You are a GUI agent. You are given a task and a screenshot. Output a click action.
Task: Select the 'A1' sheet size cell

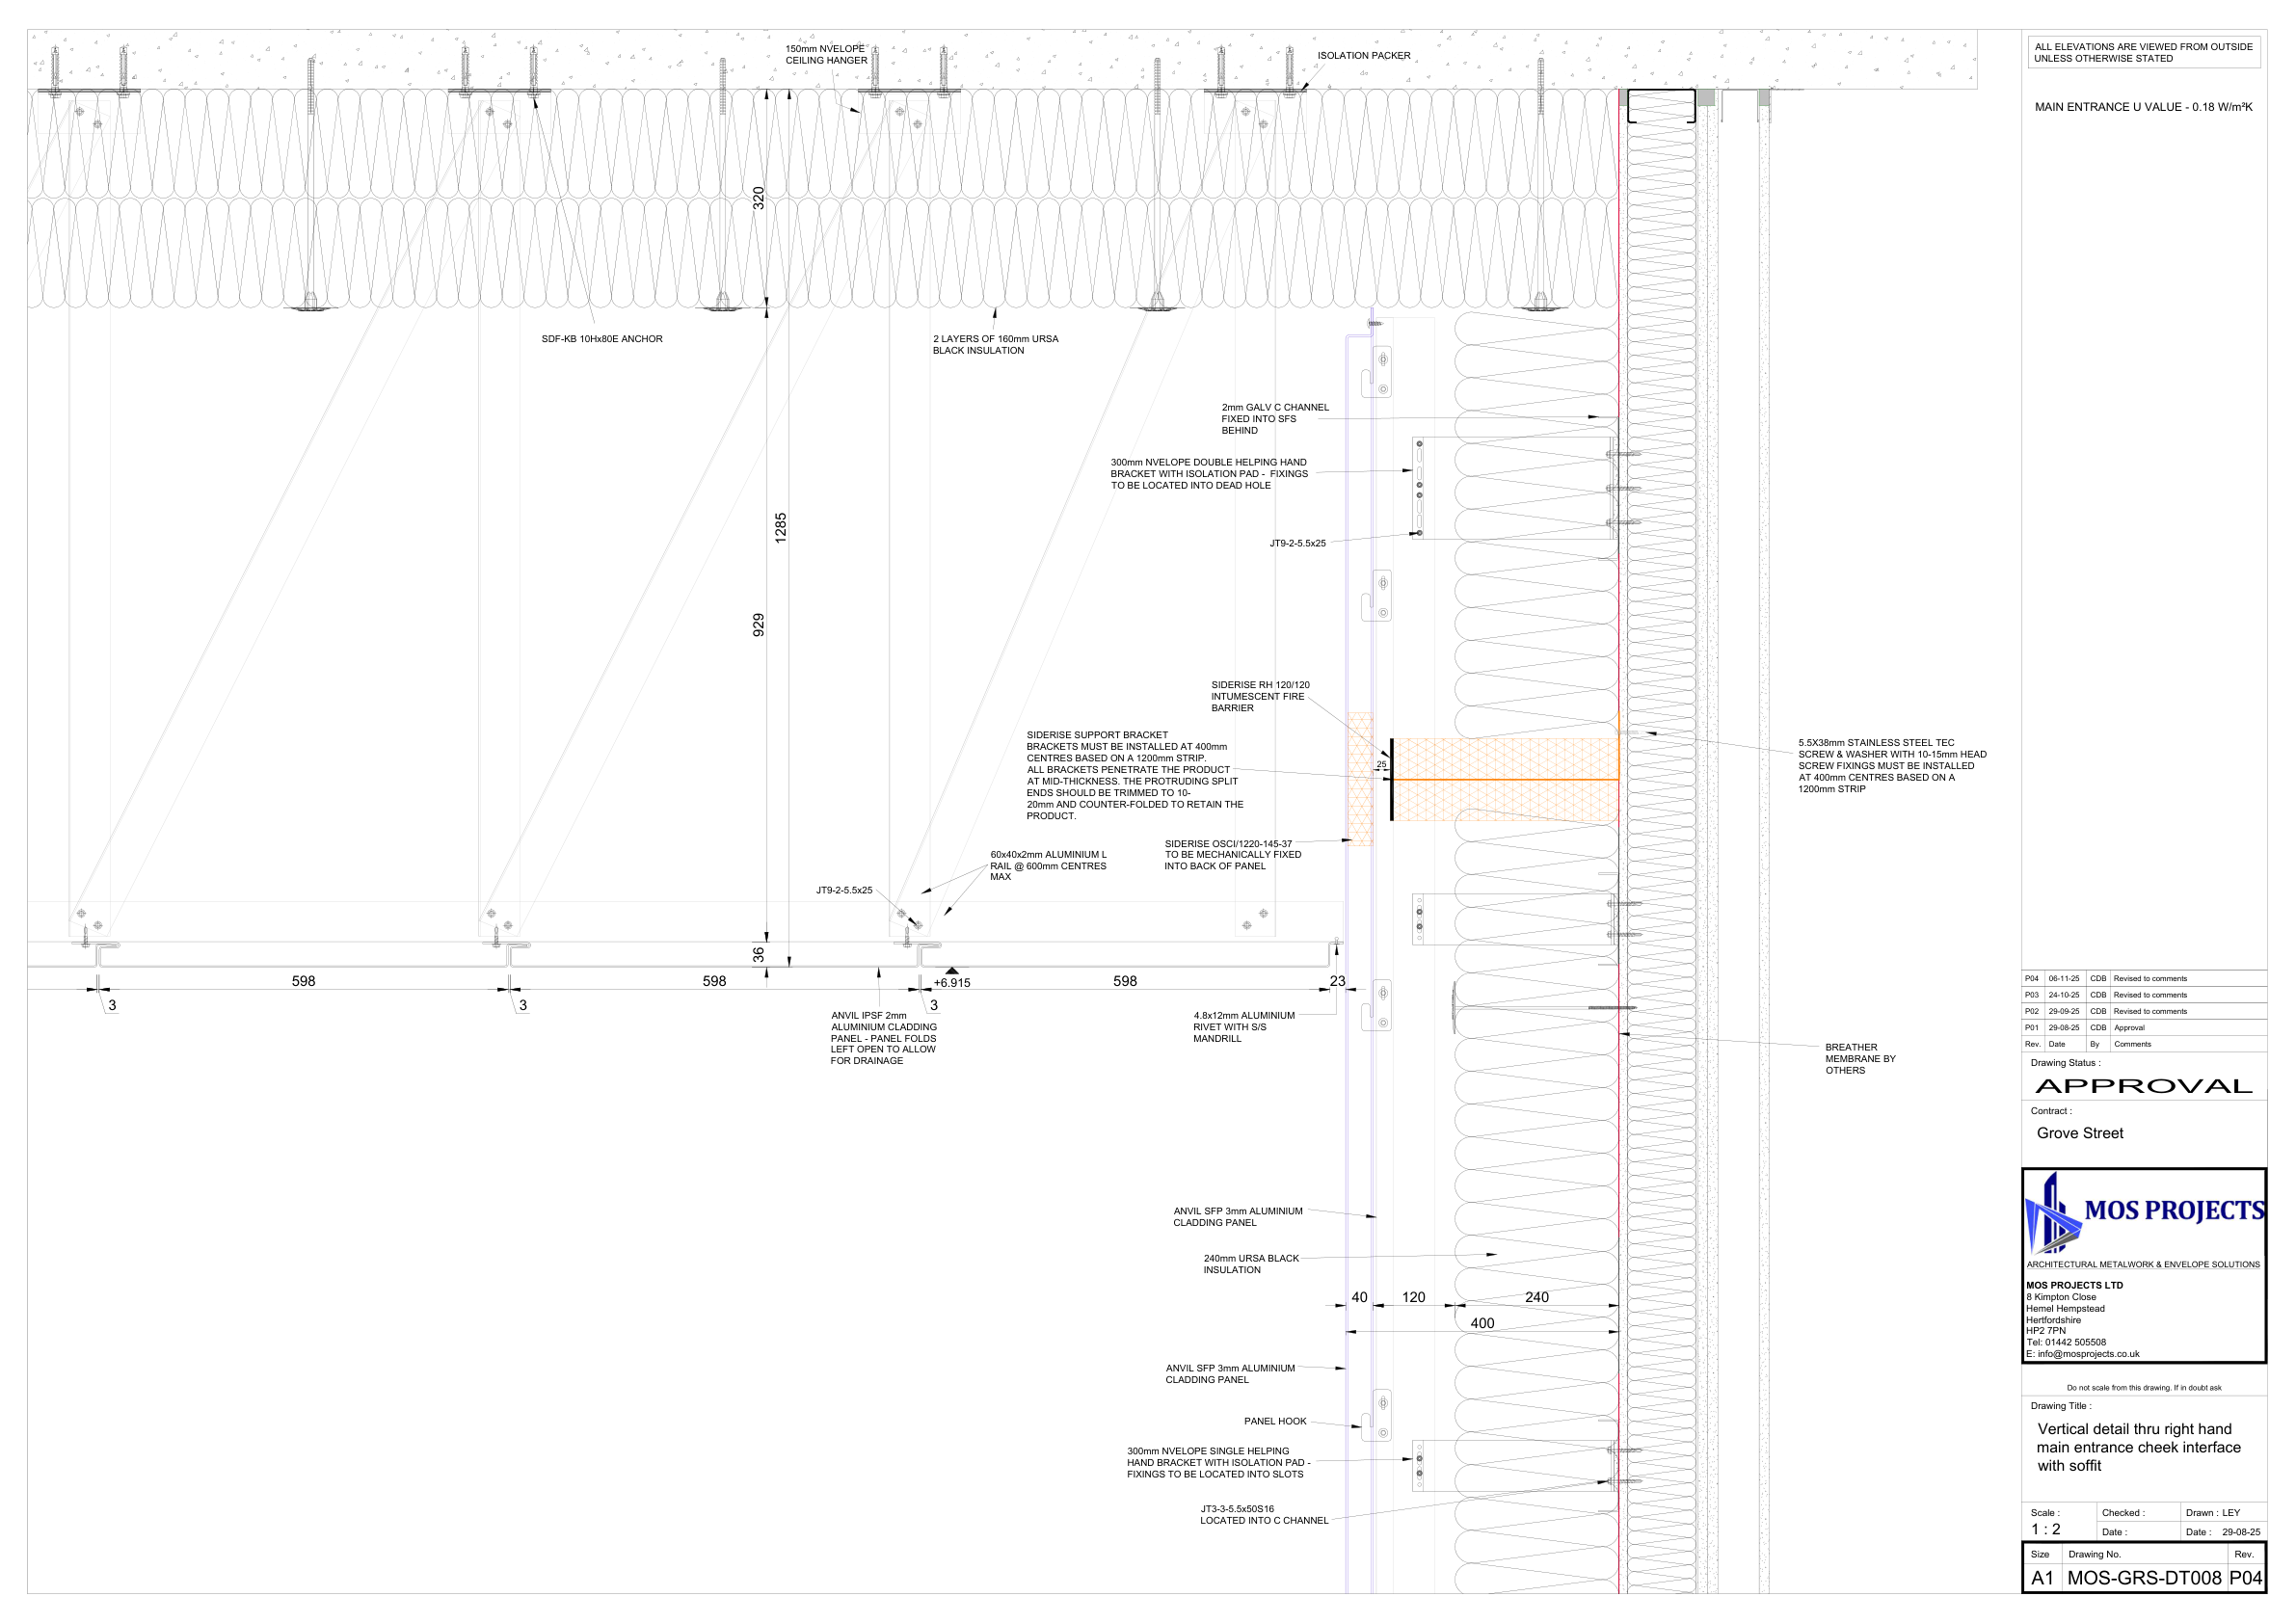pos(2042,1578)
